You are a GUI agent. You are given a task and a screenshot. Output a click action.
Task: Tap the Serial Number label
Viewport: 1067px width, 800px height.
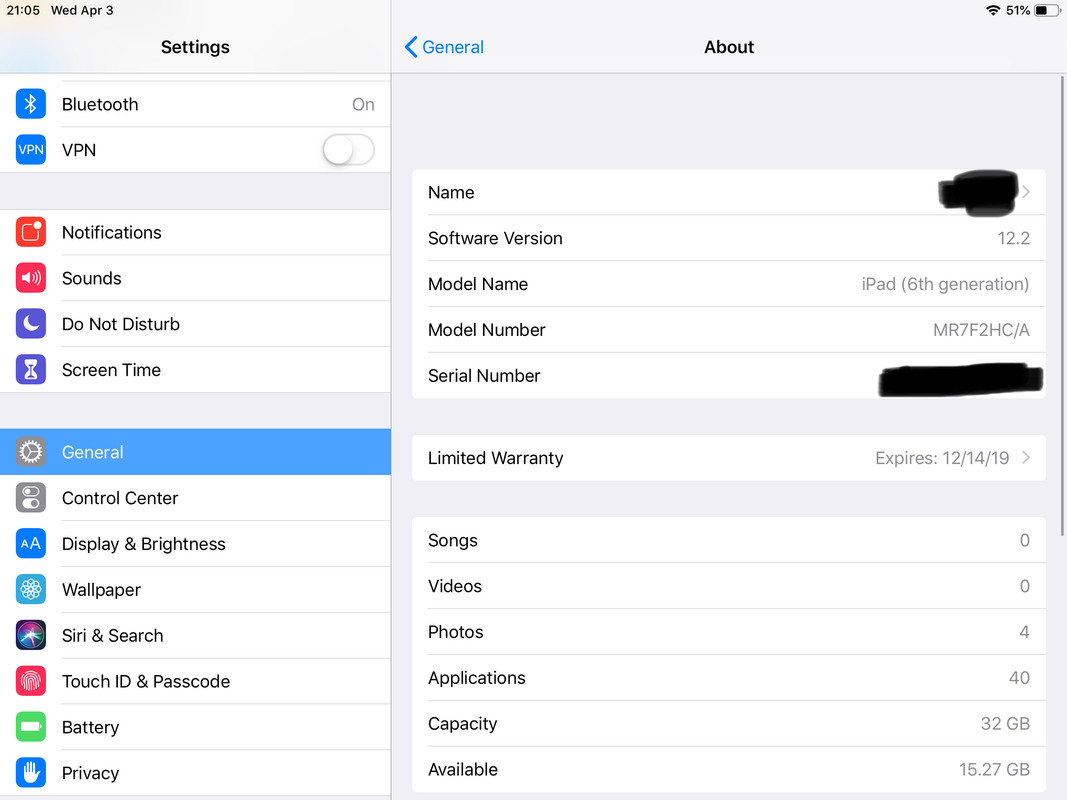click(484, 376)
